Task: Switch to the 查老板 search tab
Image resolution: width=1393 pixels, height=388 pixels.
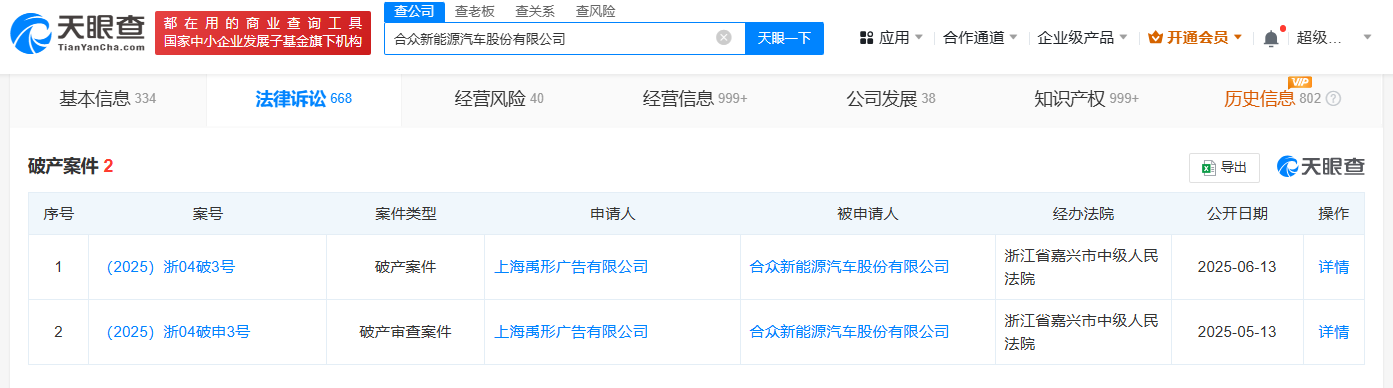Action: click(474, 11)
